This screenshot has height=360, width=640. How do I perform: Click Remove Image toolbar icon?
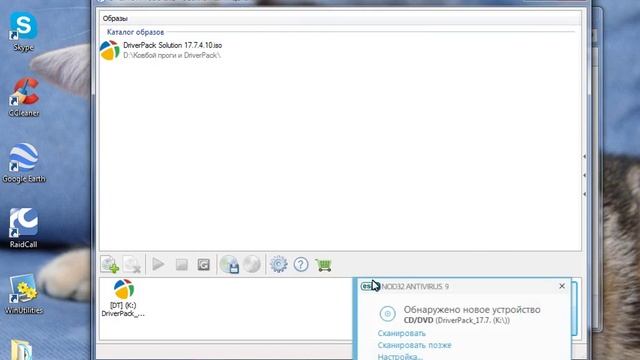click(132, 264)
